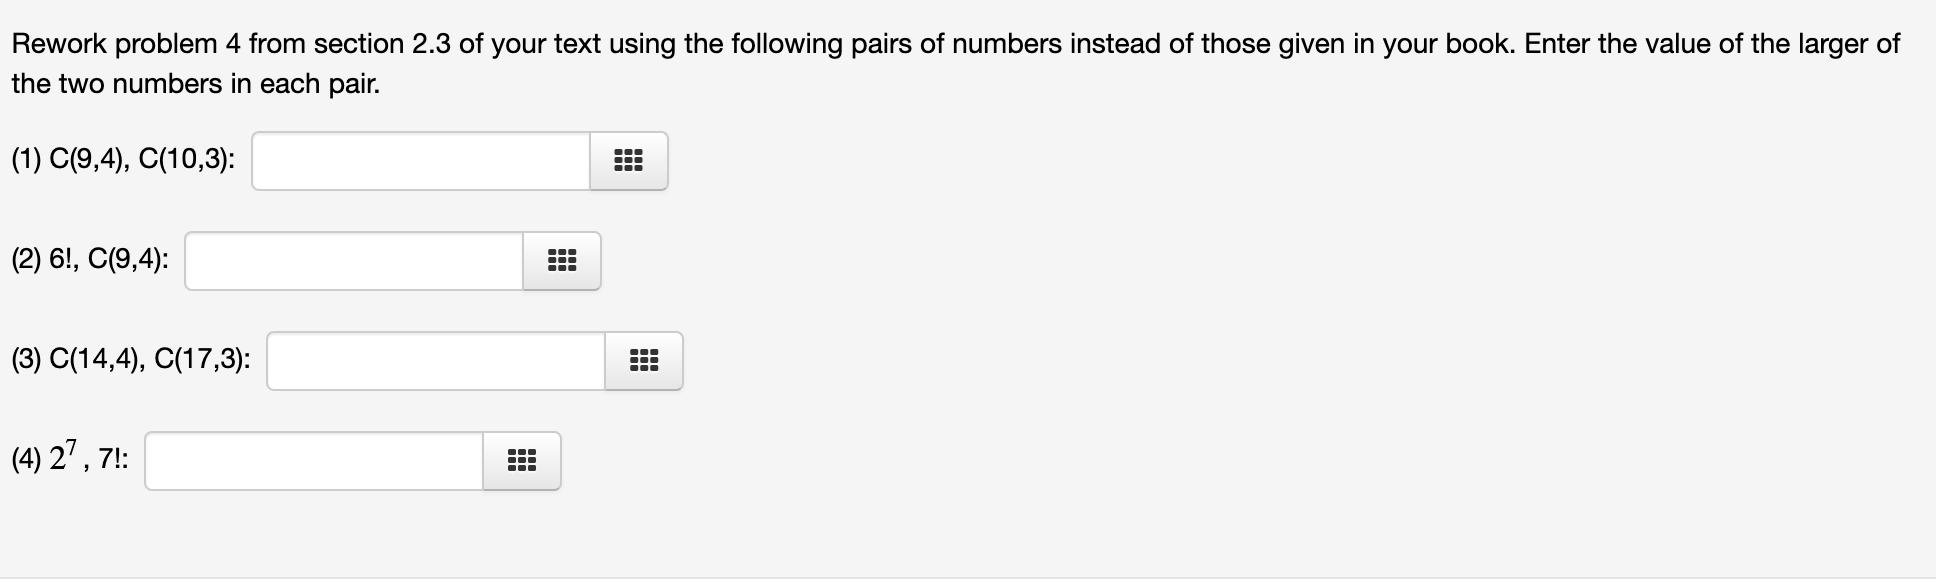Click the keypad icon next to the 6! answer box
The height and width of the screenshot is (582, 1936).
click(x=560, y=261)
